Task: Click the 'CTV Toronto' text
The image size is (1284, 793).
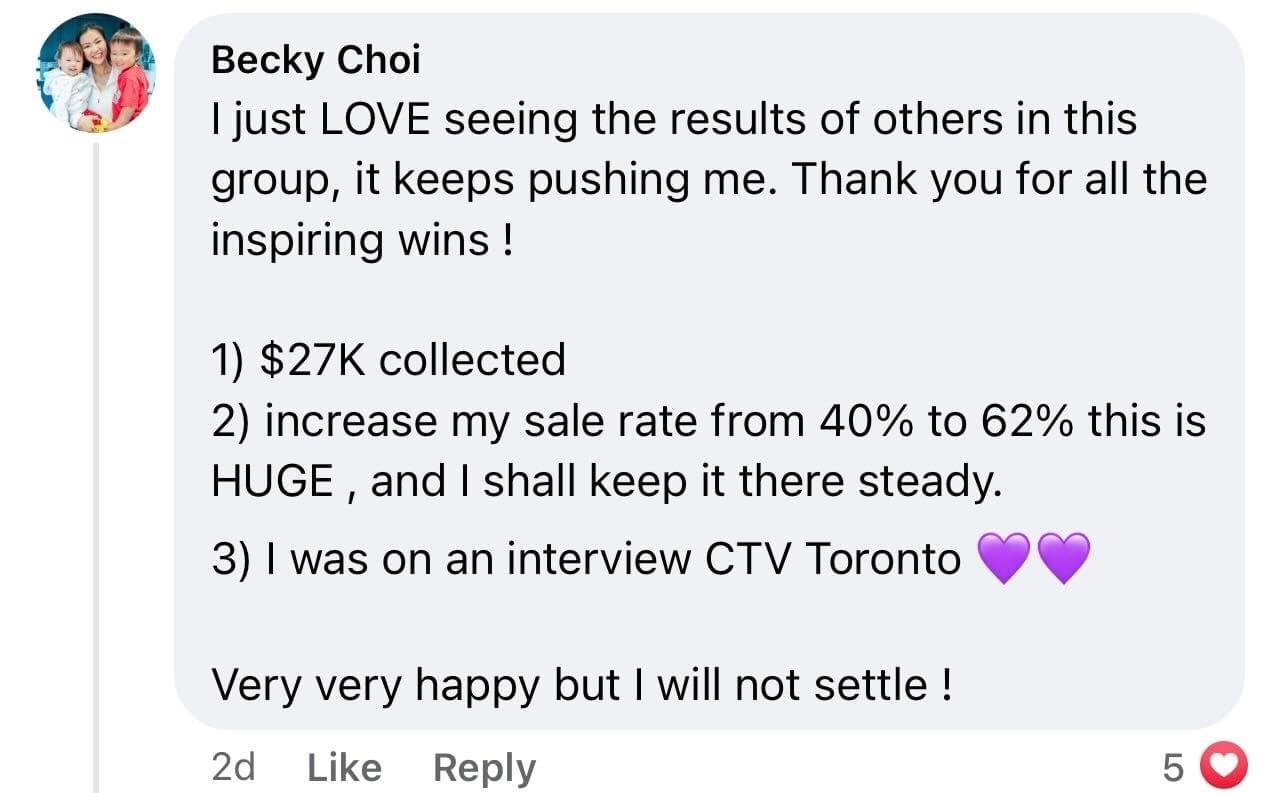Action: (832, 560)
